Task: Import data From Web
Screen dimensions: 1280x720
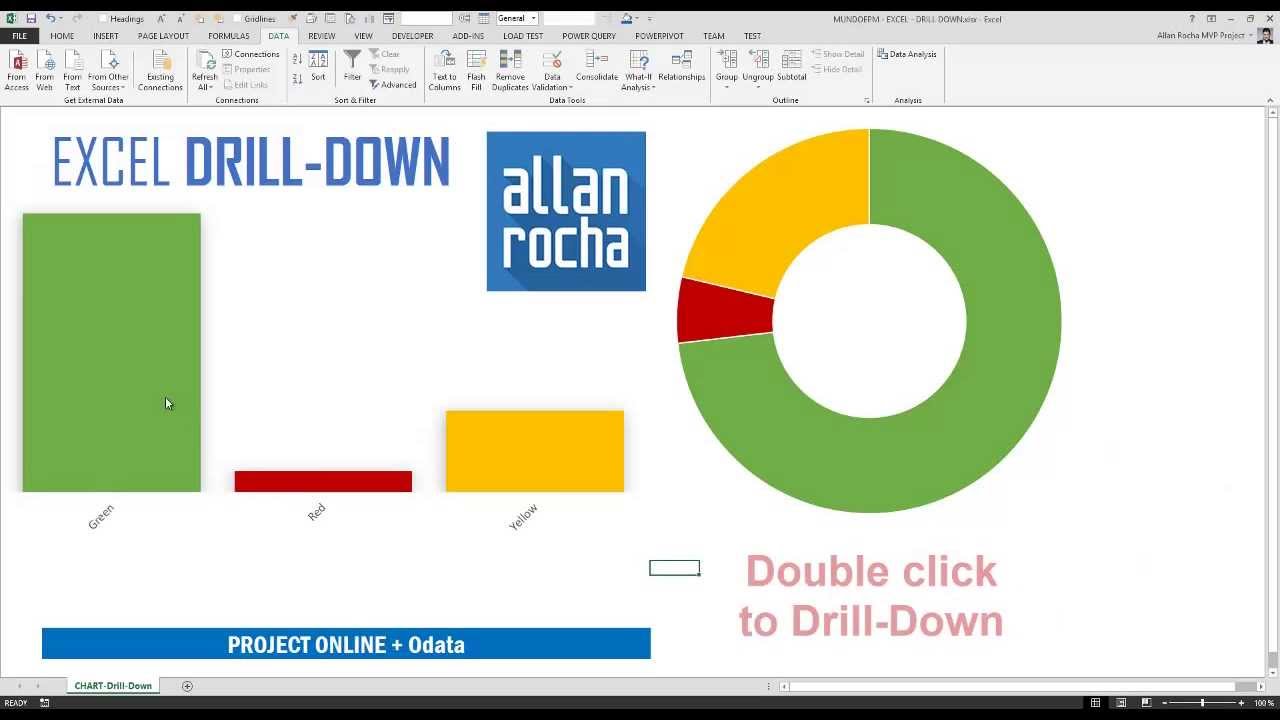Action: click(x=44, y=70)
